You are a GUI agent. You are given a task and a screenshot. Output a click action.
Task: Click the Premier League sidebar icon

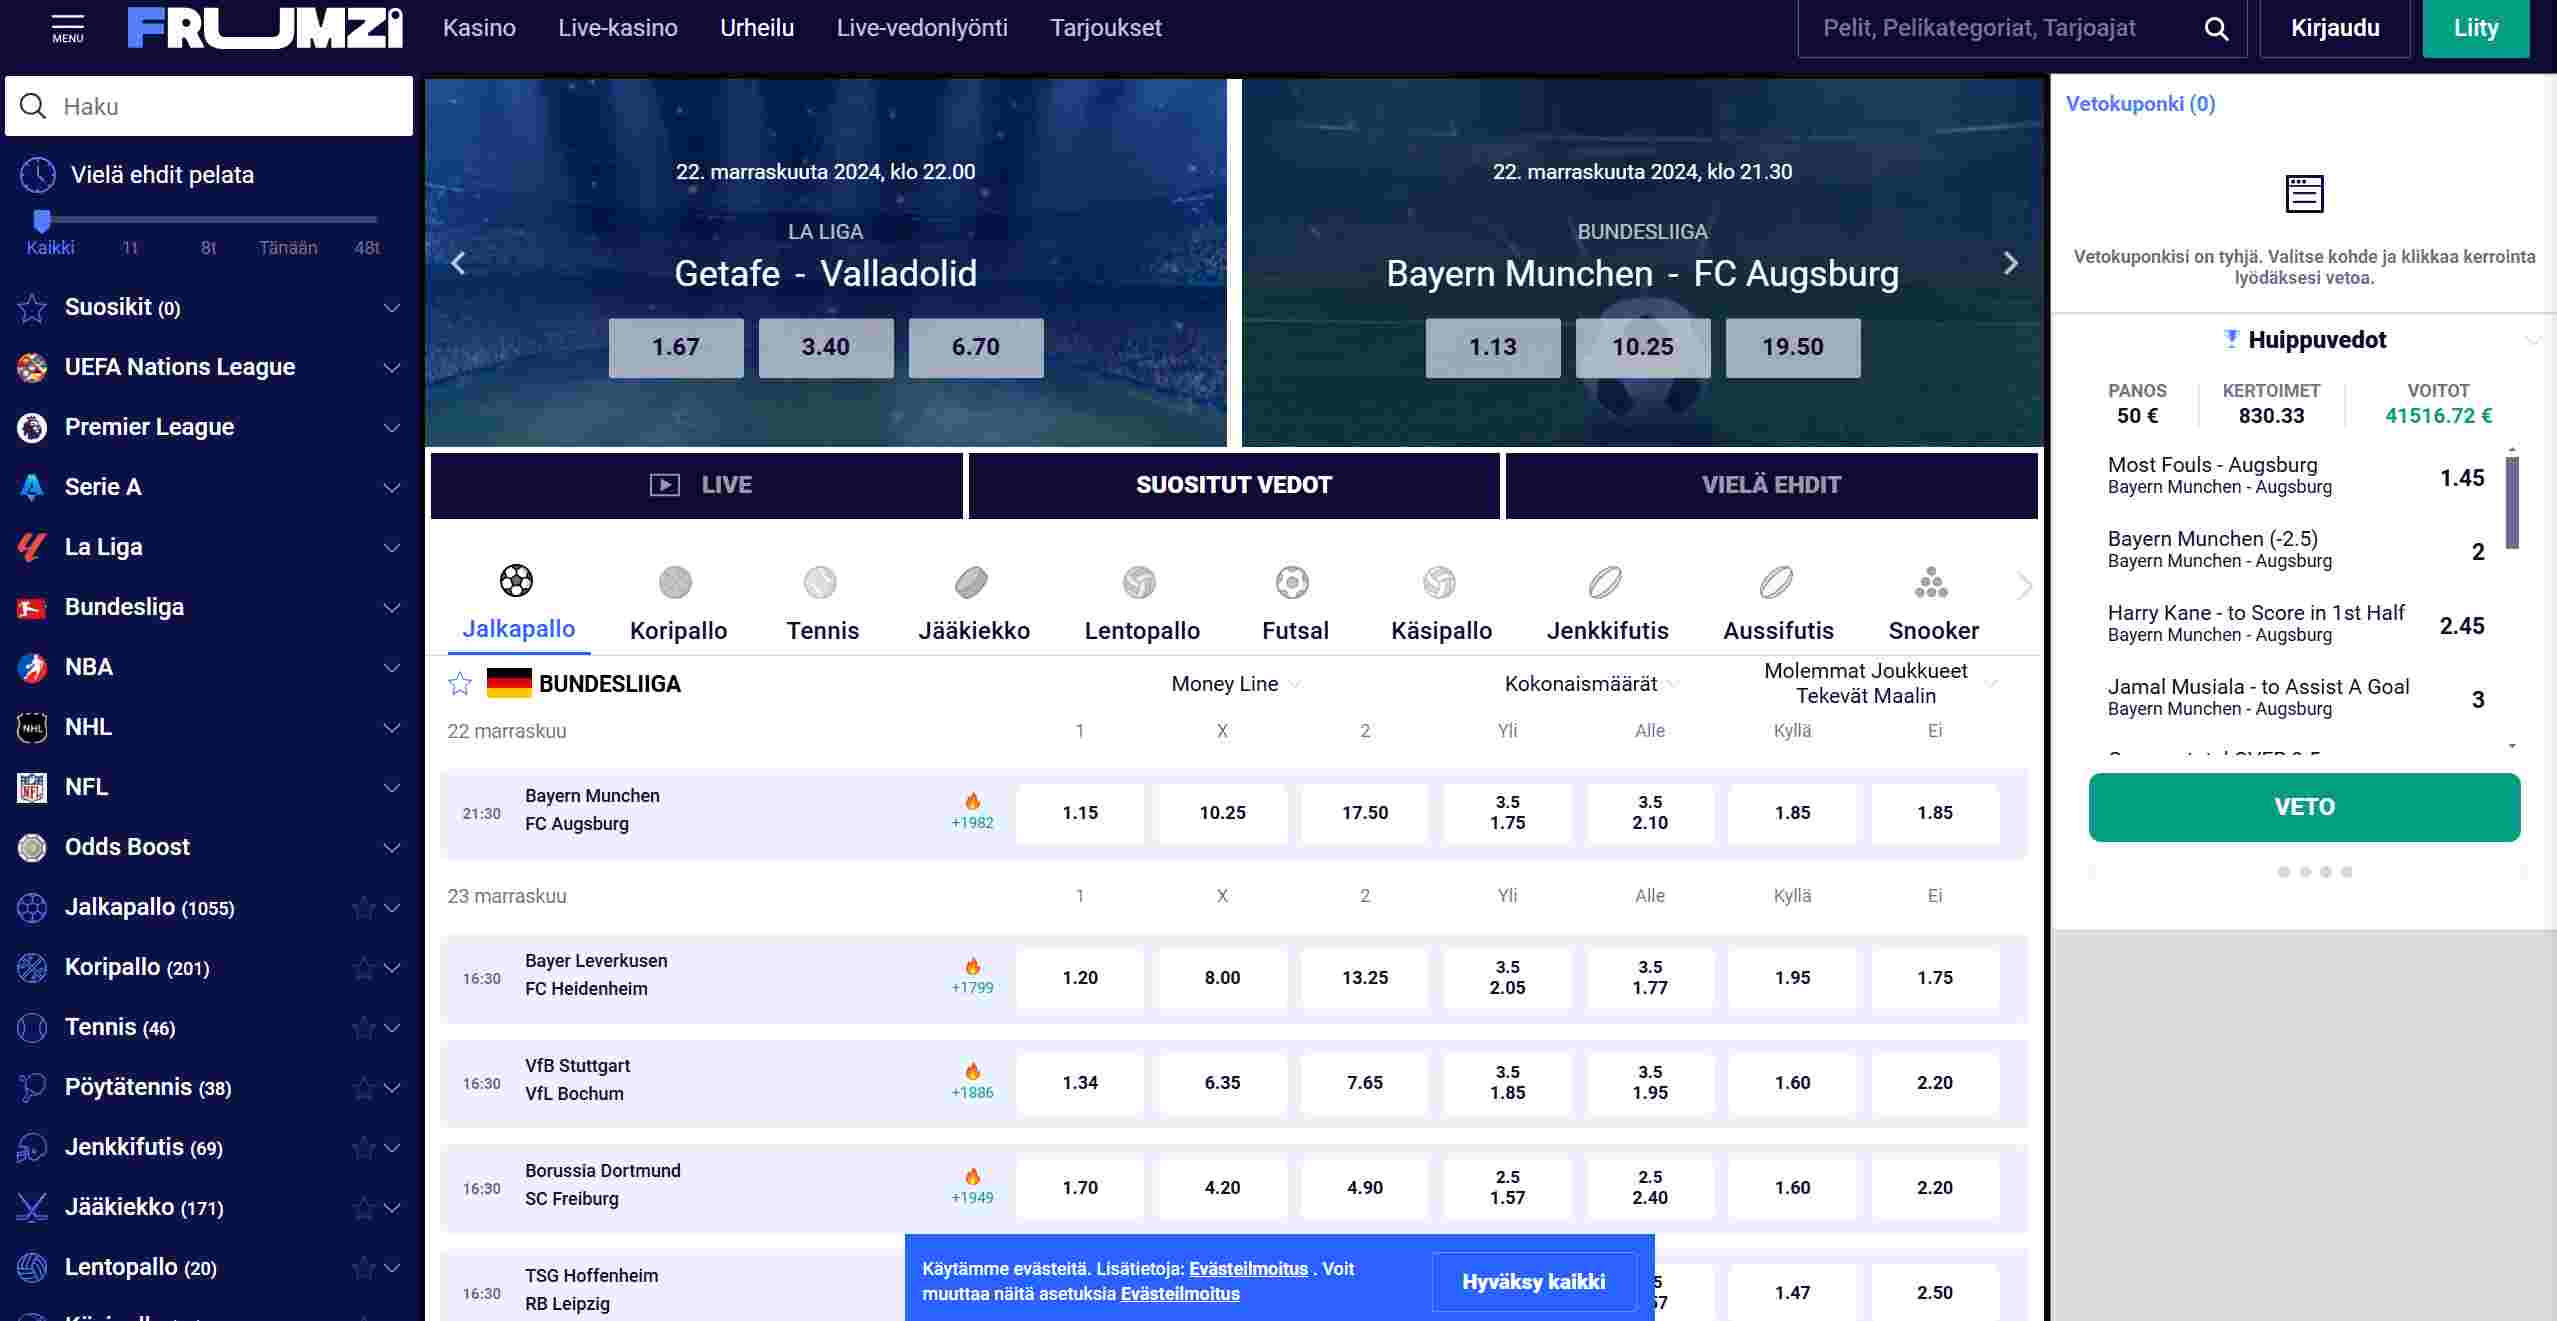point(32,427)
